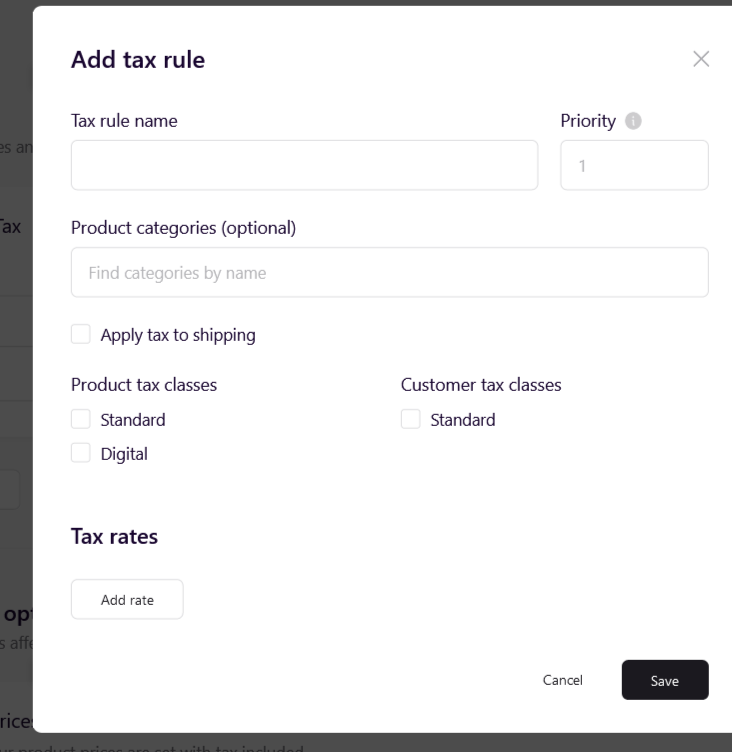Image resolution: width=732 pixels, height=752 pixels.
Task: Click the Priority label text
Action: (588, 121)
